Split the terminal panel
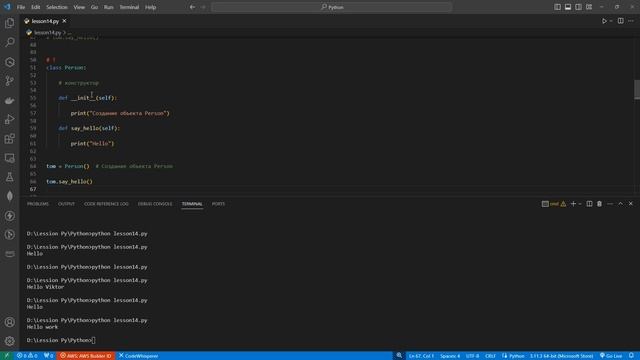 click(589, 204)
